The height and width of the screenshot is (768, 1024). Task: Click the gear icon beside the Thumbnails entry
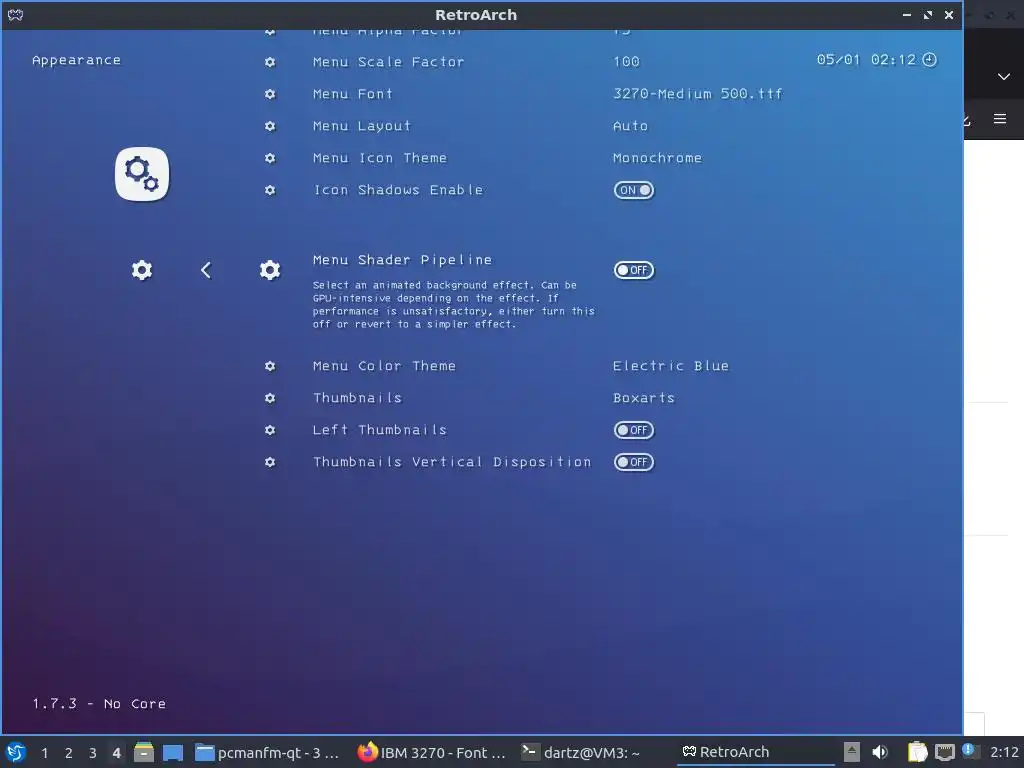pos(270,398)
